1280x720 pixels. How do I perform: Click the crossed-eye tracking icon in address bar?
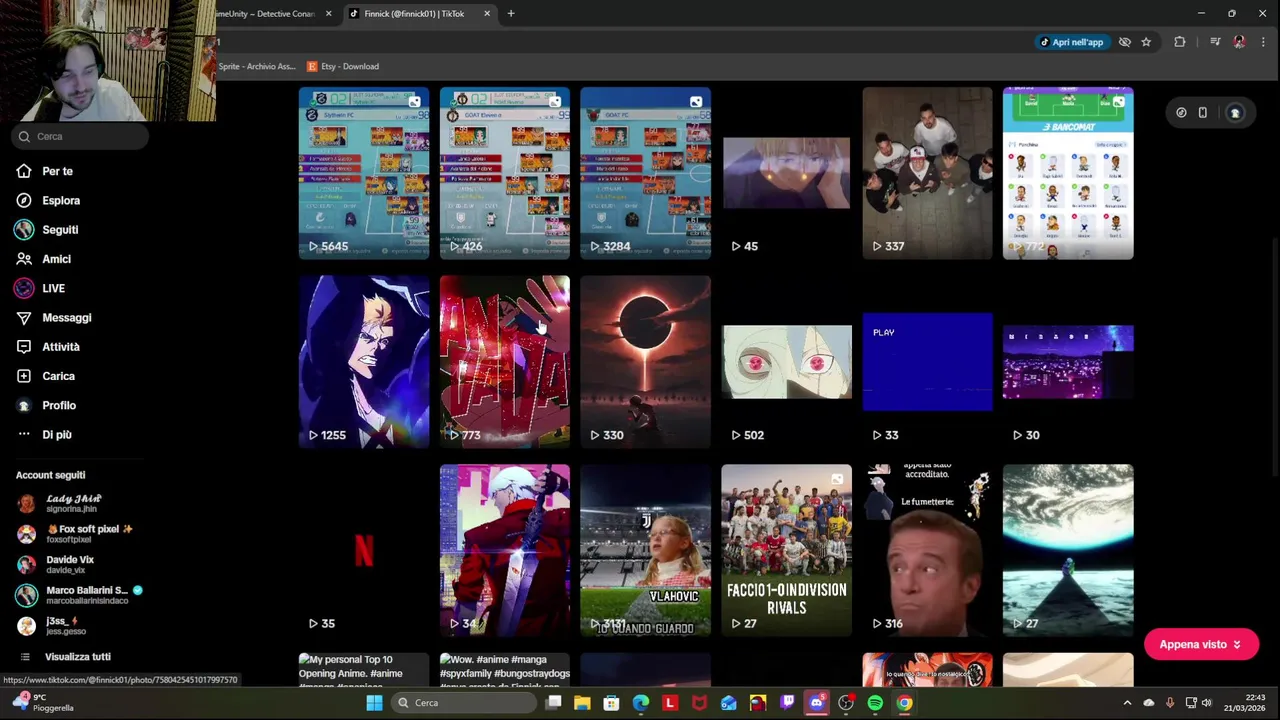click(x=1125, y=42)
